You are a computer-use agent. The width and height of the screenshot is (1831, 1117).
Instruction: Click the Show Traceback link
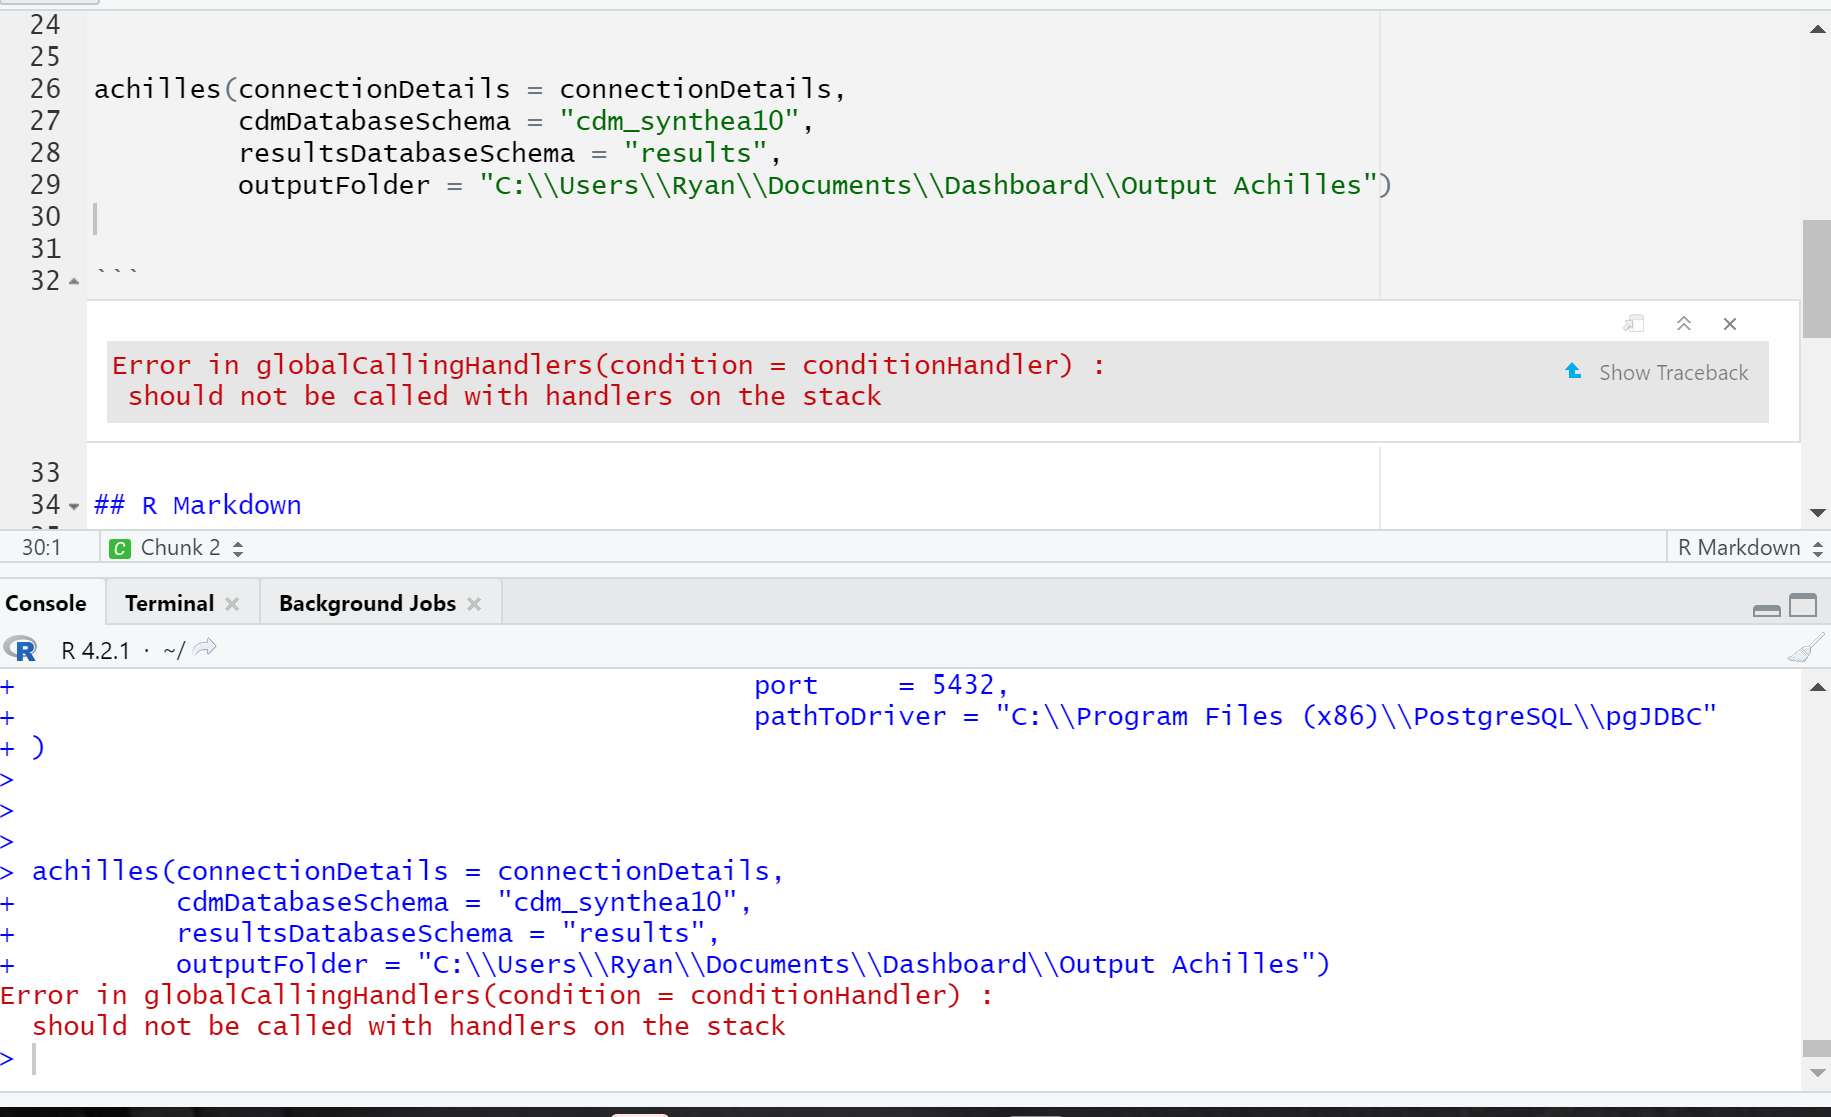pos(1673,371)
